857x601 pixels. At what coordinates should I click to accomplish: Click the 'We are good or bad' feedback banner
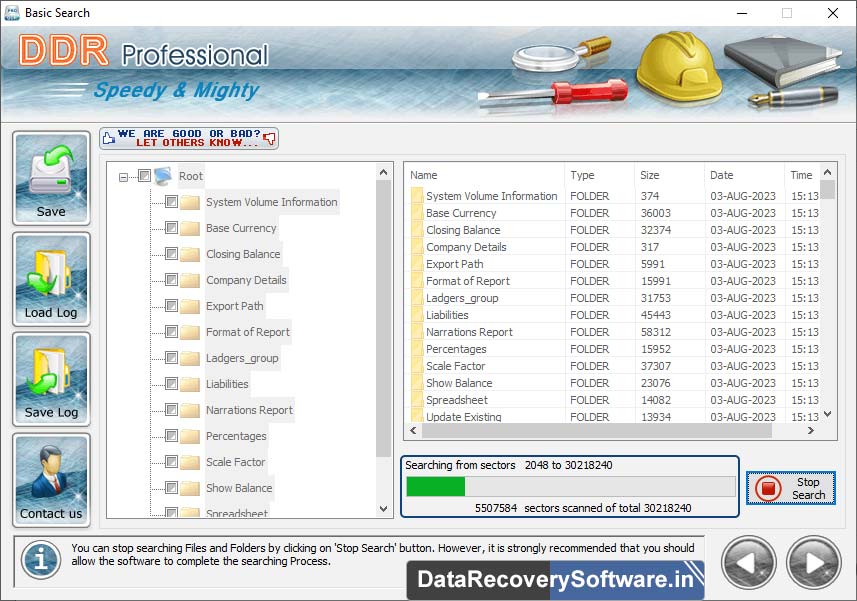pos(189,138)
